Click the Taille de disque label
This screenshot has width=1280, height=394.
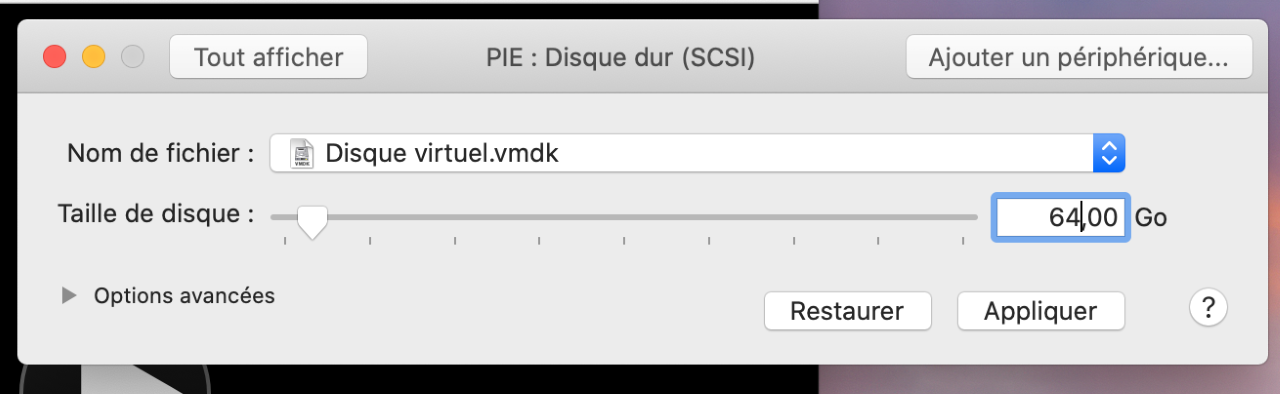click(155, 214)
